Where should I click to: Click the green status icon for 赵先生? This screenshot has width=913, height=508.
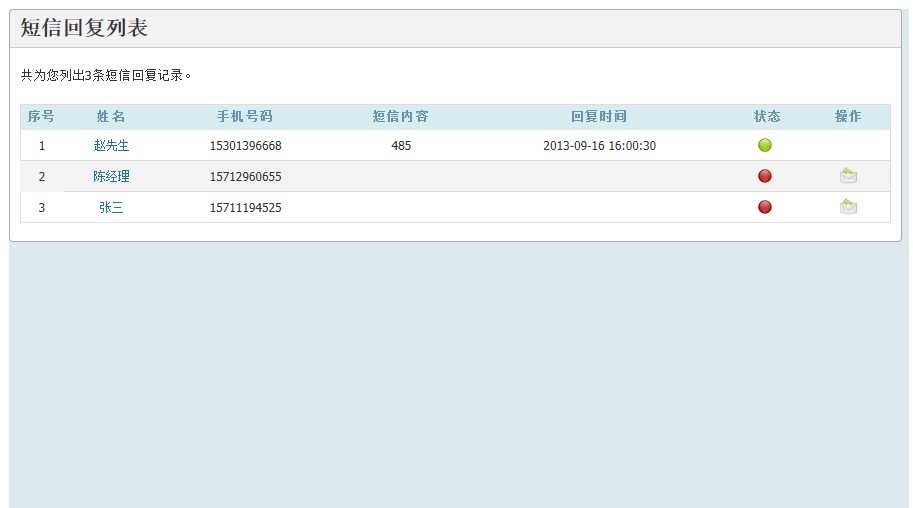[x=765, y=145]
